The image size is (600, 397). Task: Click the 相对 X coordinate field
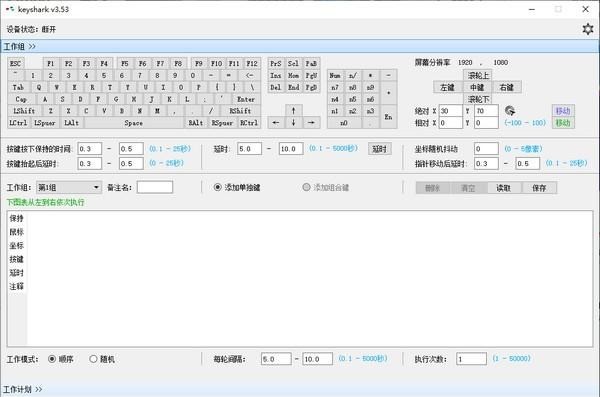pyautogui.click(x=451, y=123)
